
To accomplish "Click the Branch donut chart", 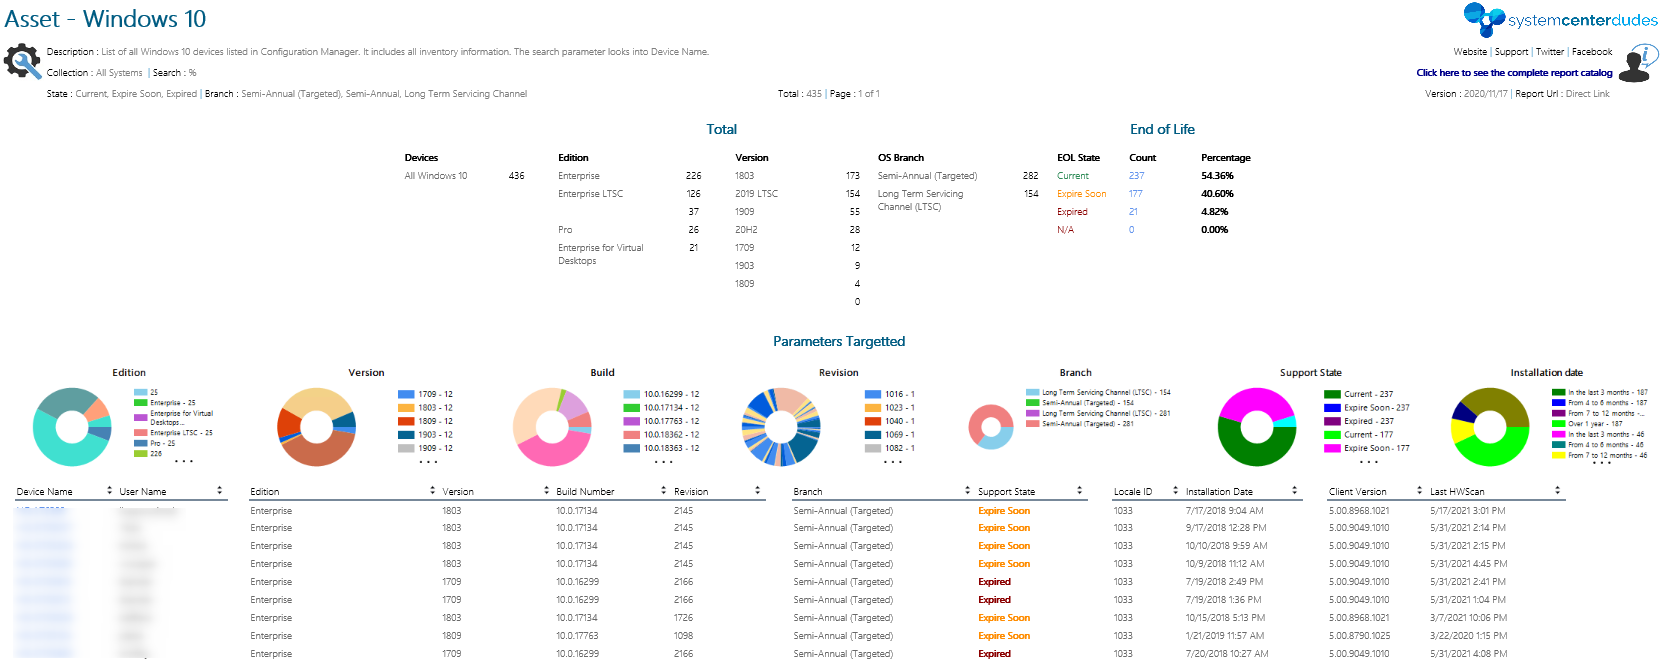I will tap(991, 427).
